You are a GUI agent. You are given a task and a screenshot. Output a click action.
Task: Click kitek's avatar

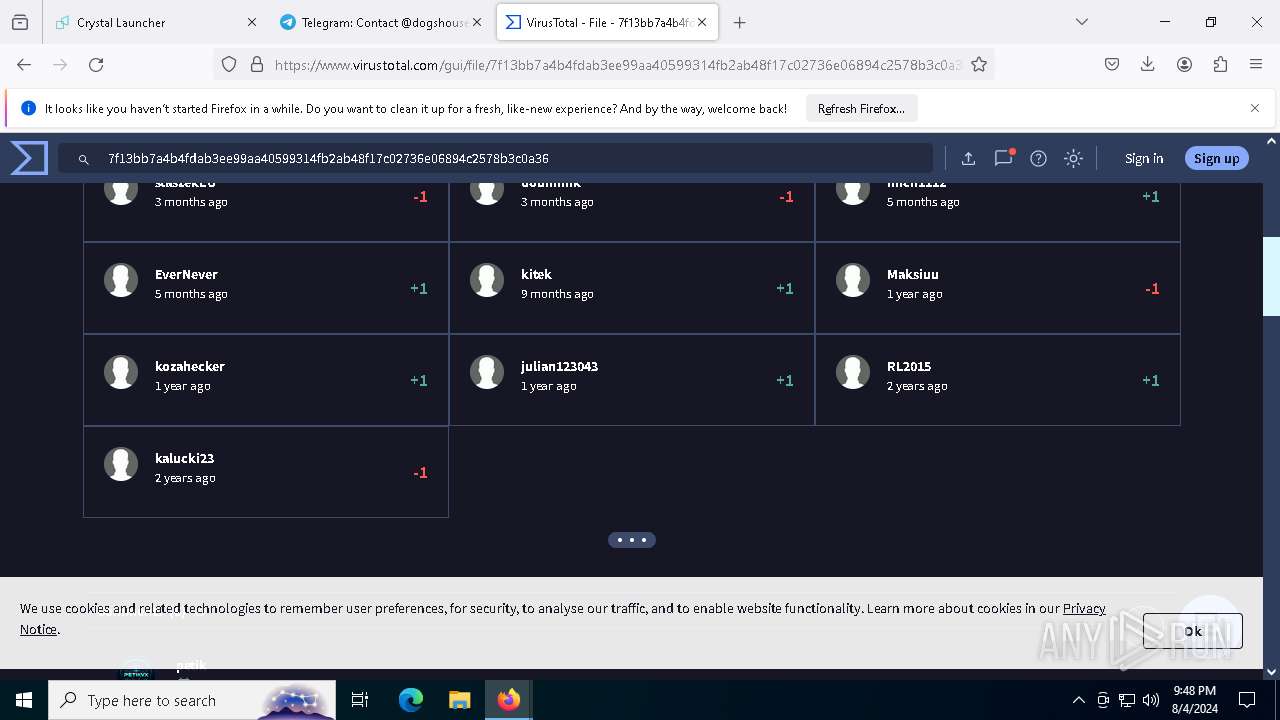(x=487, y=280)
